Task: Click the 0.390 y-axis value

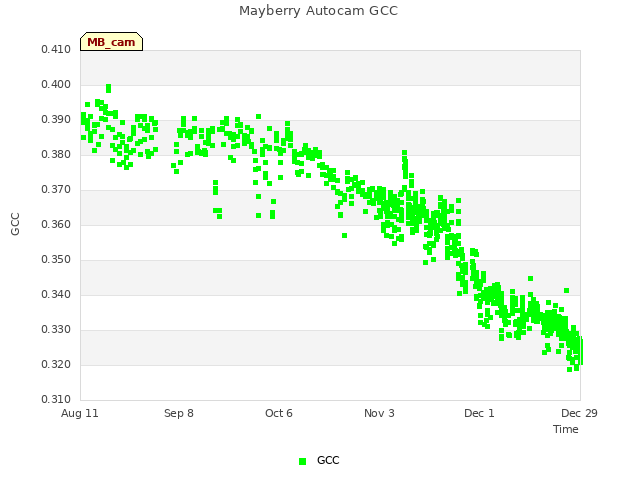Action: point(56,120)
